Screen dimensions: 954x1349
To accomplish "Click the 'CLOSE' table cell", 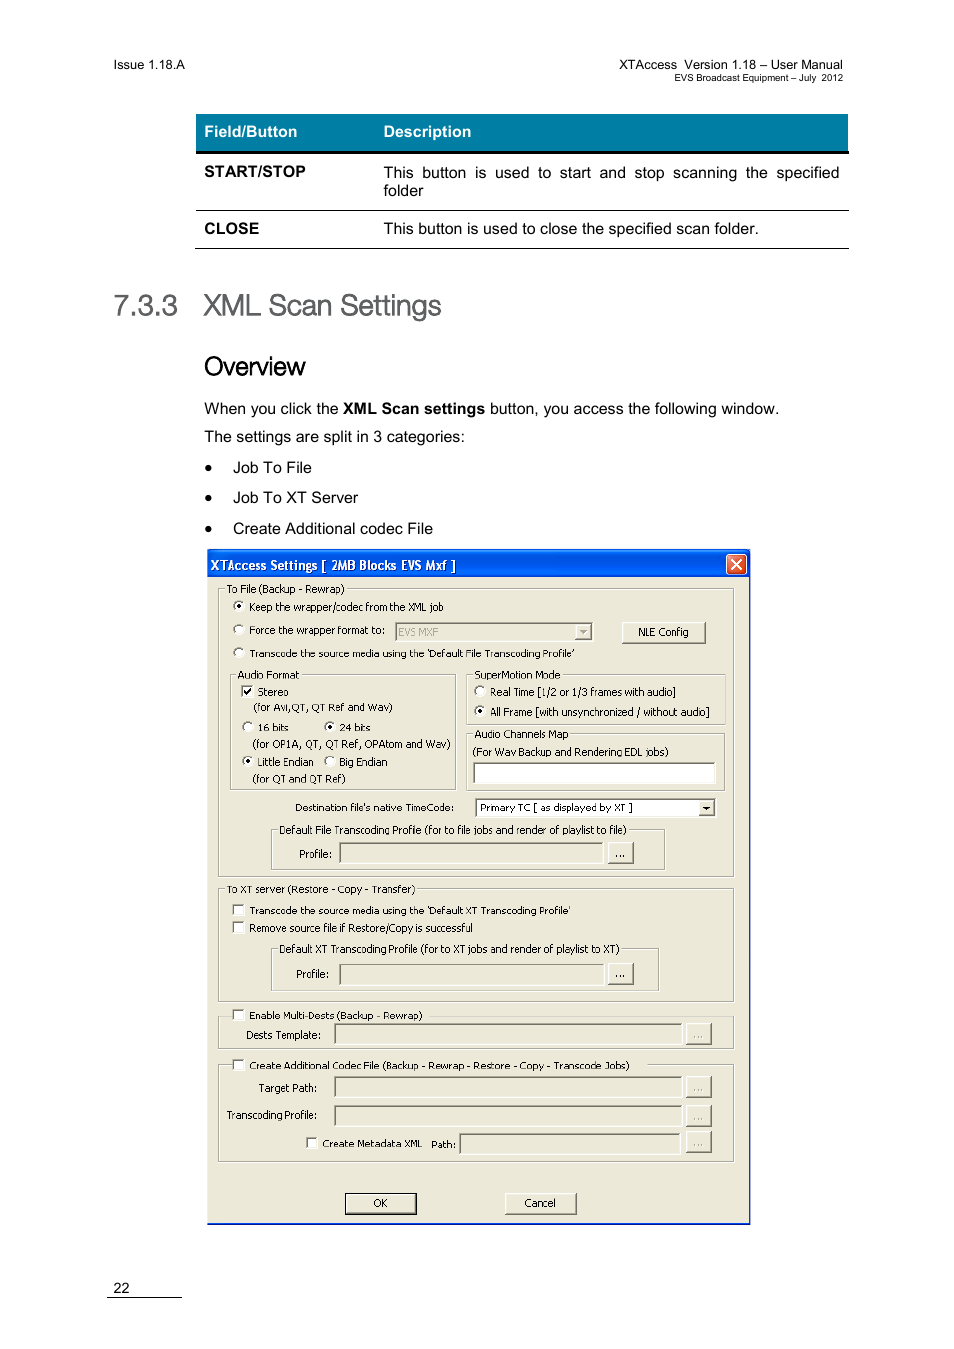I will pos(232,229).
